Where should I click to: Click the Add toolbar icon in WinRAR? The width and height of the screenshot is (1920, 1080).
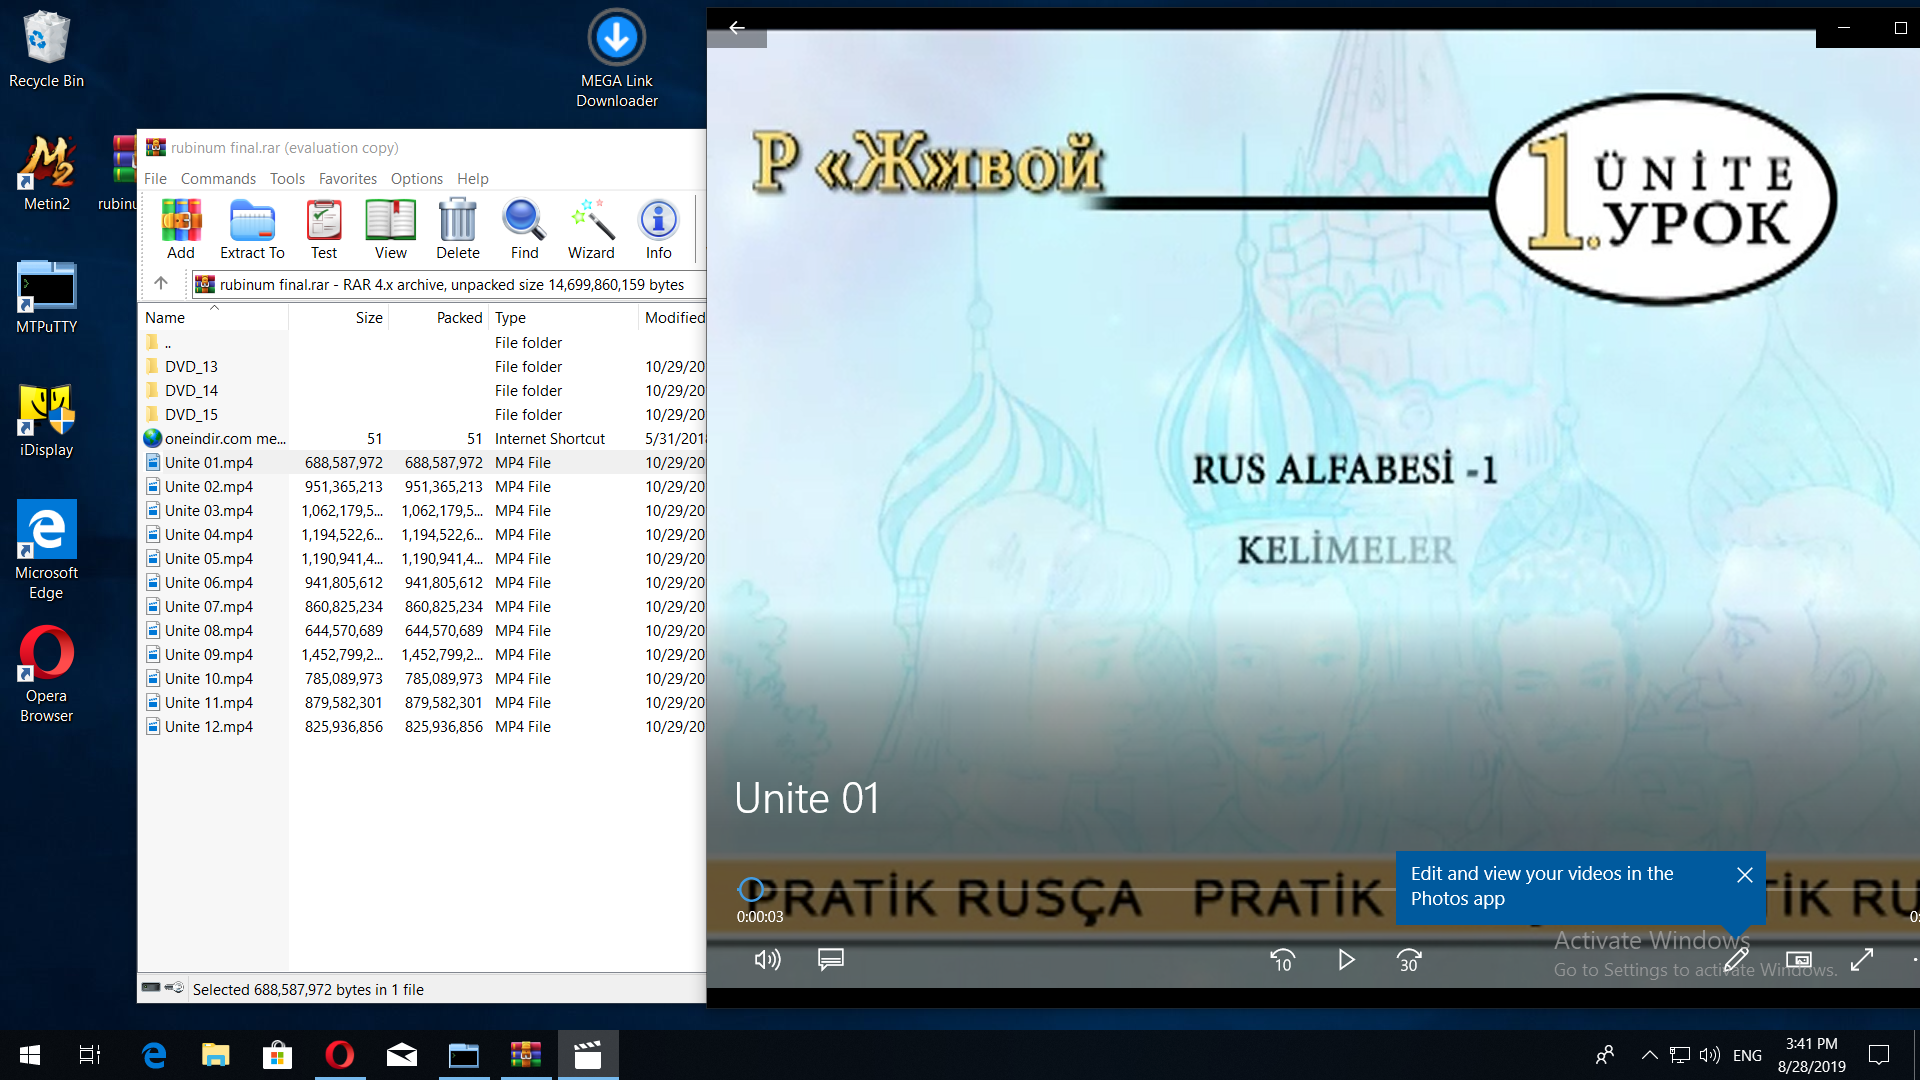181,229
